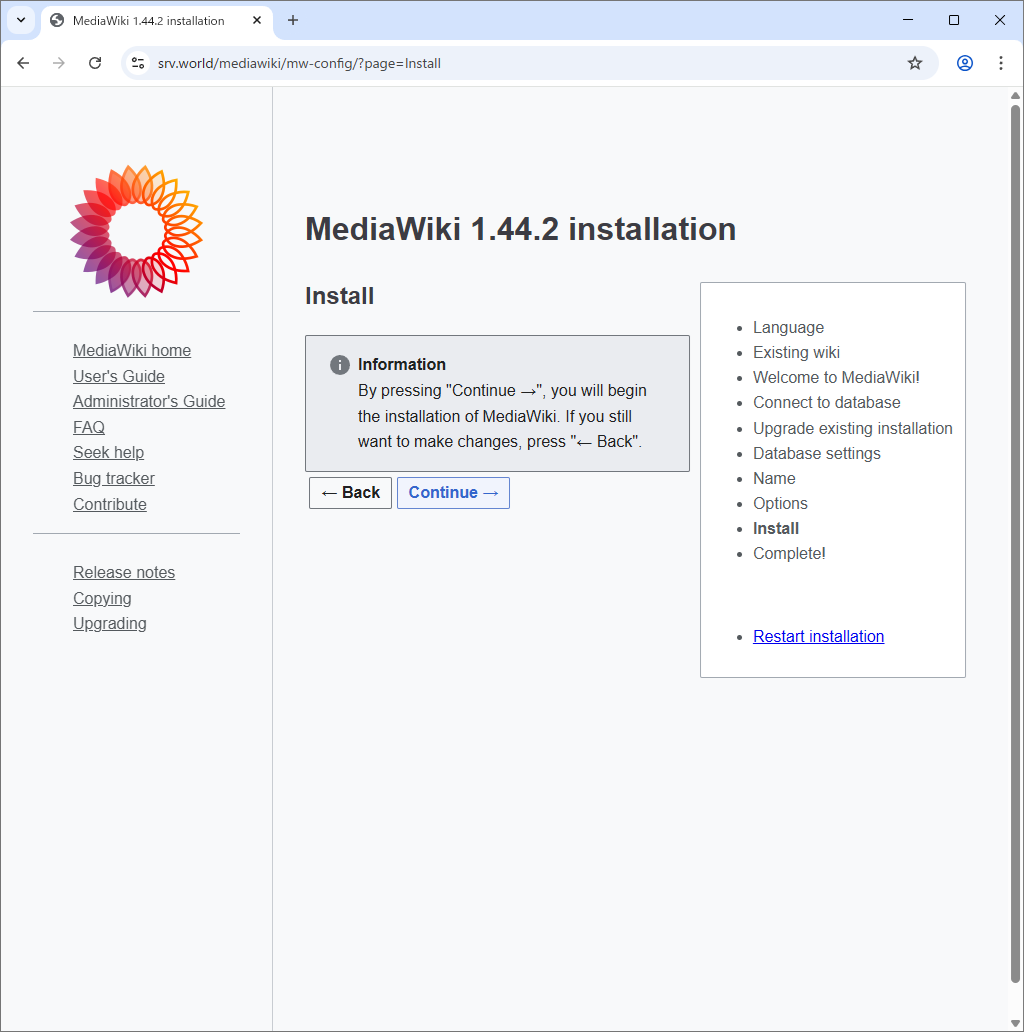This screenshot has width=1024, height=1032.
Task: Open Chrome's three-dot menu
Action: coord(1001,63)
